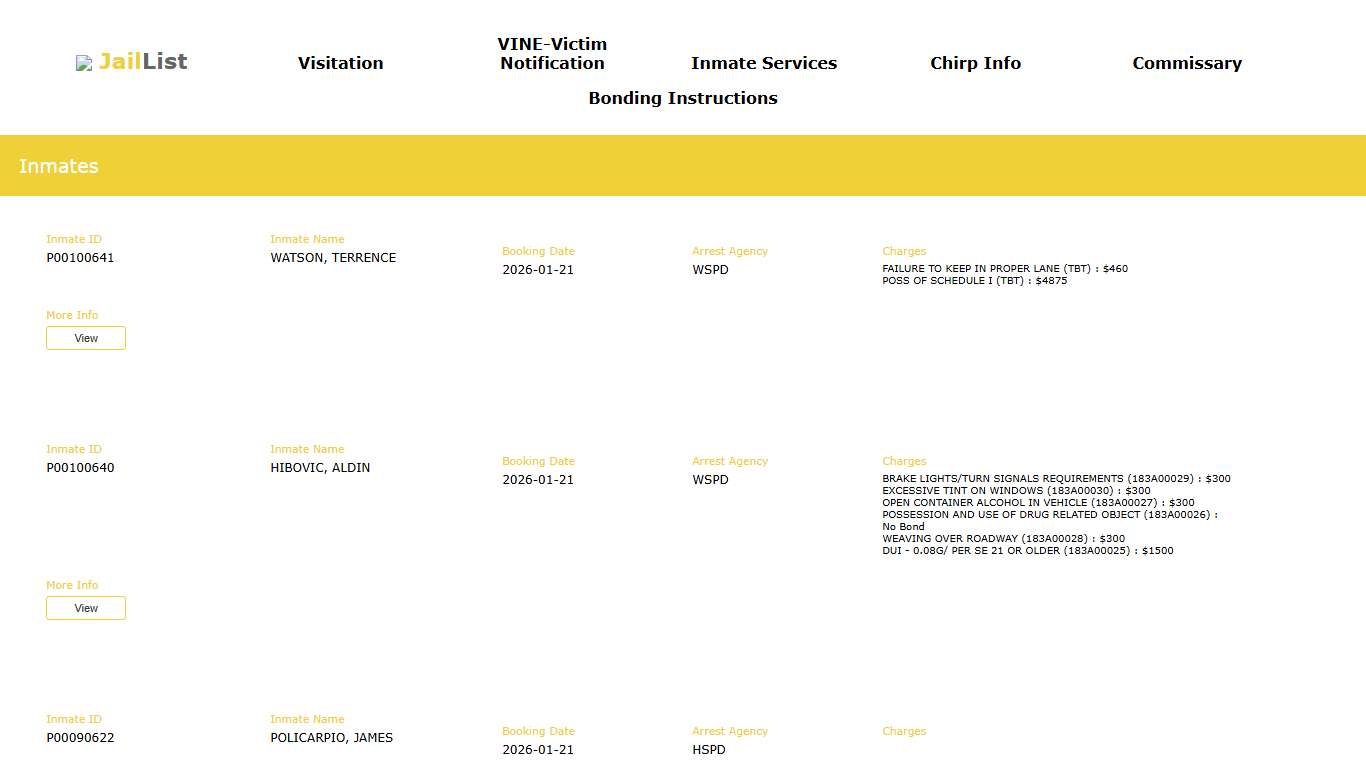Screen dimensions: 1366x768
Task: Select inmate ID P00090622
Action: pos(80,738)
